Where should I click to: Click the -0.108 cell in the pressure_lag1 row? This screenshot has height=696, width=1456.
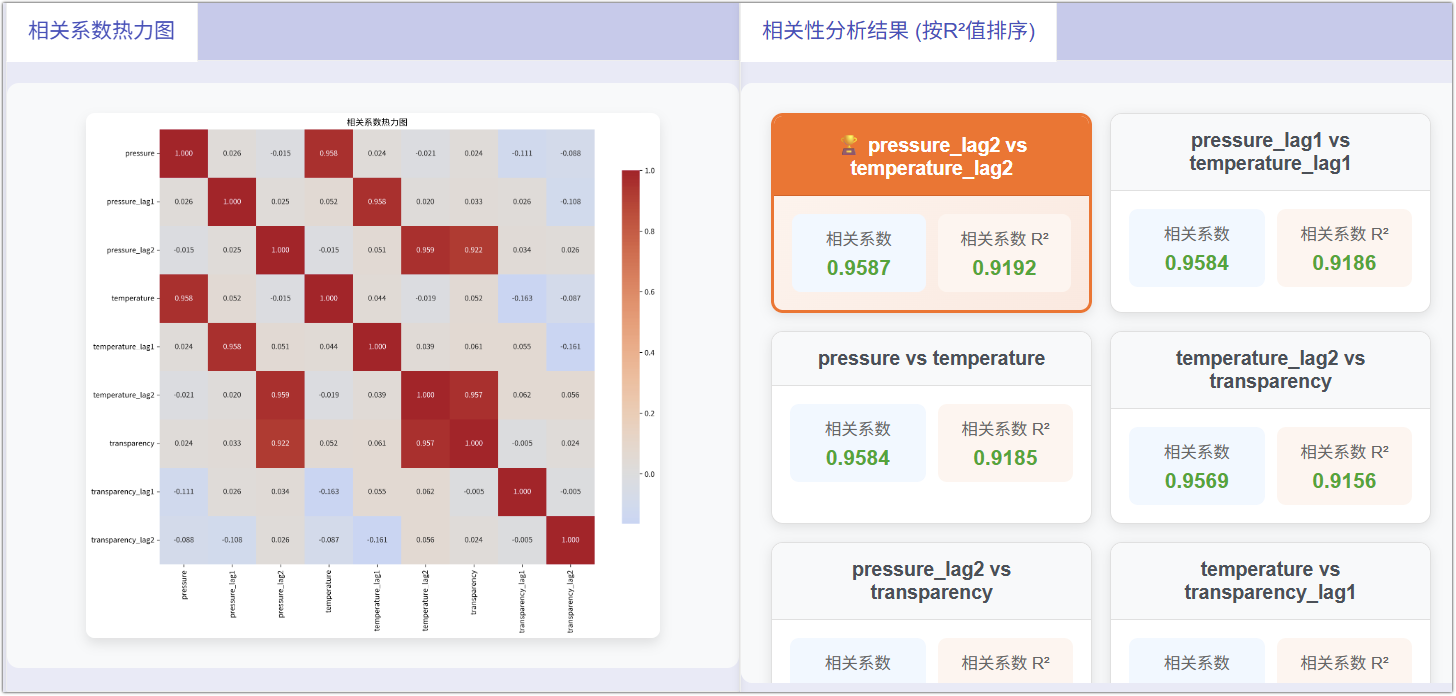[570, 201]
